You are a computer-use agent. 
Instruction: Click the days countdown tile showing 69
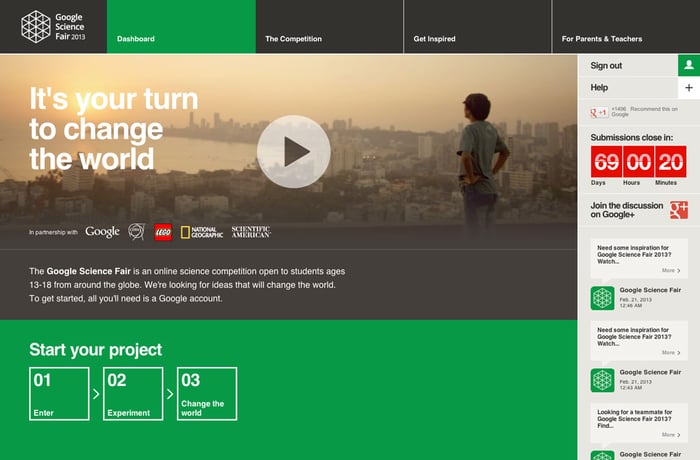click(607, 162)
